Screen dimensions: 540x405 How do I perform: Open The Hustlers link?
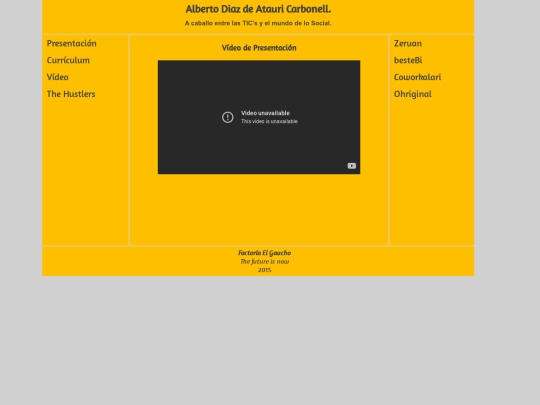[71, 94]
